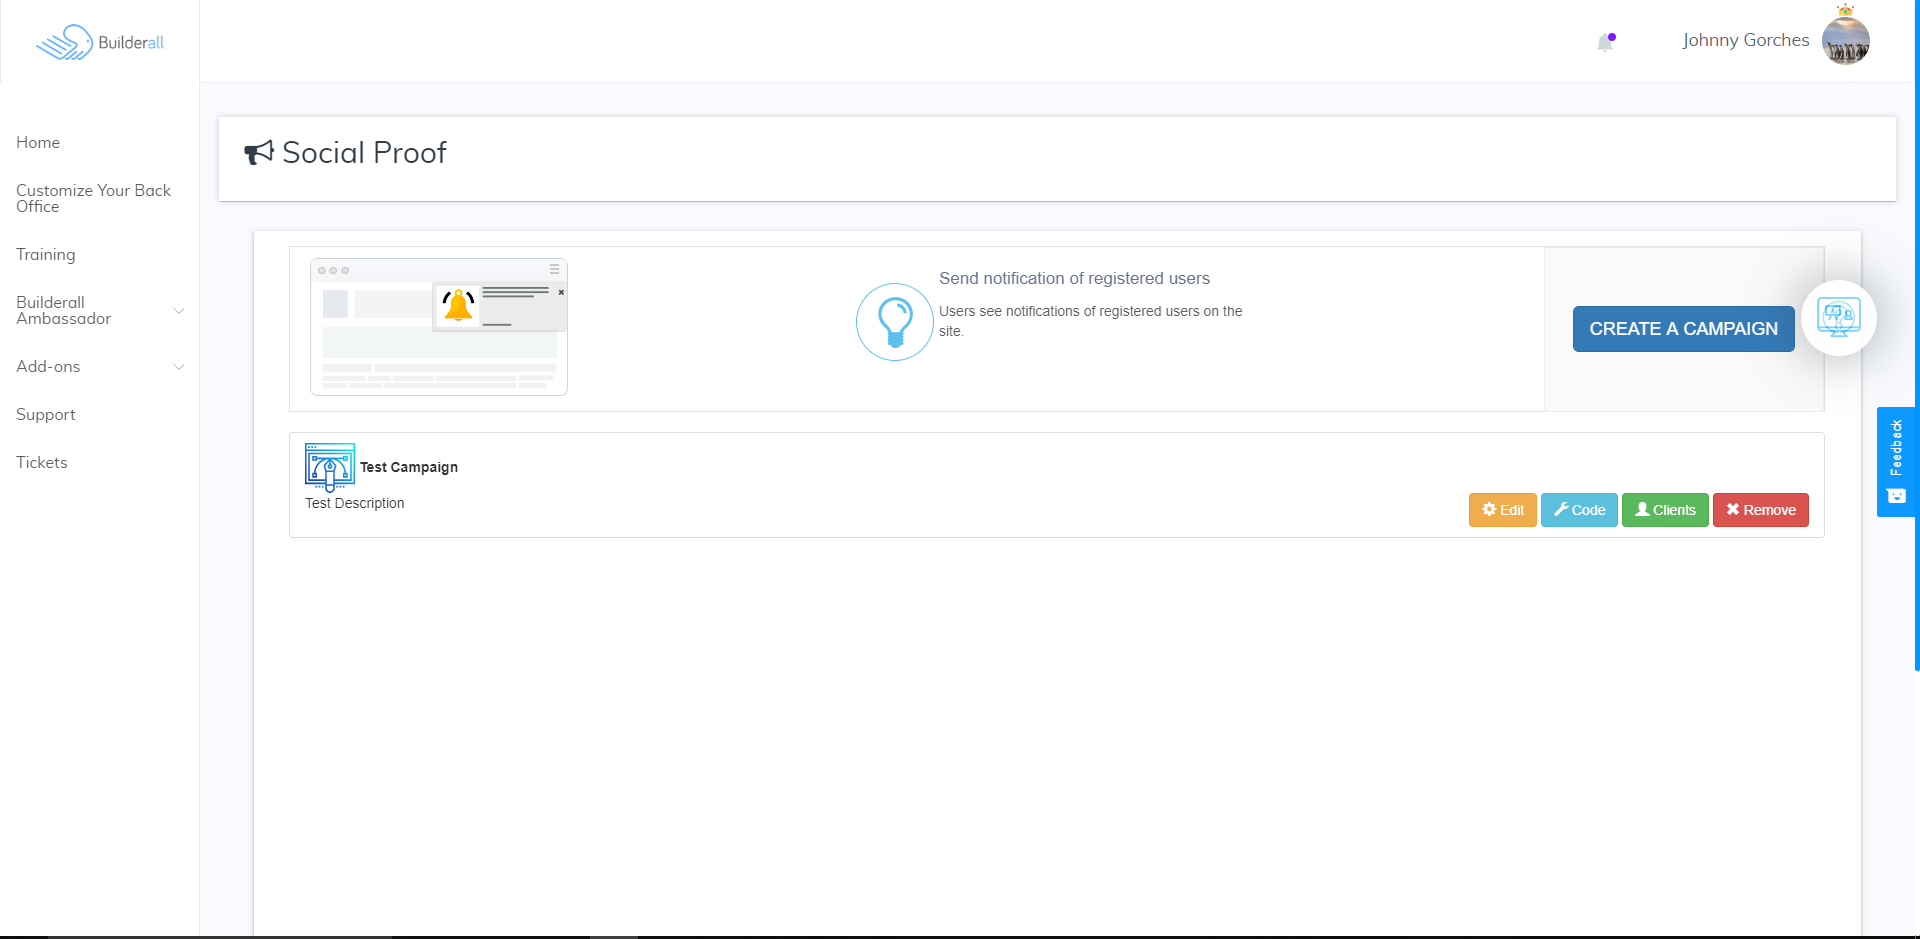Click the lightbulb tip icon
The height and width of the screenshot is (939, 1920).
(x=894, y=322)
